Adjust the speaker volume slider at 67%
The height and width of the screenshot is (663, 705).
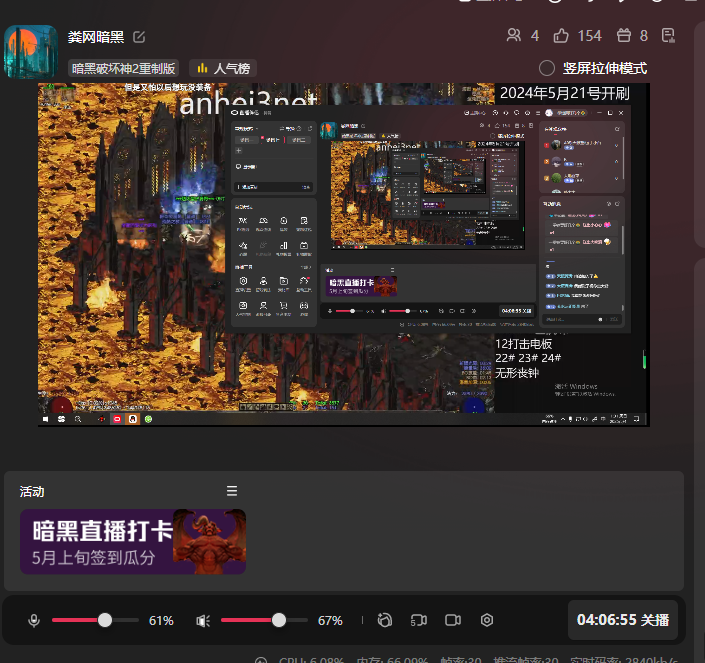(264, 620)
